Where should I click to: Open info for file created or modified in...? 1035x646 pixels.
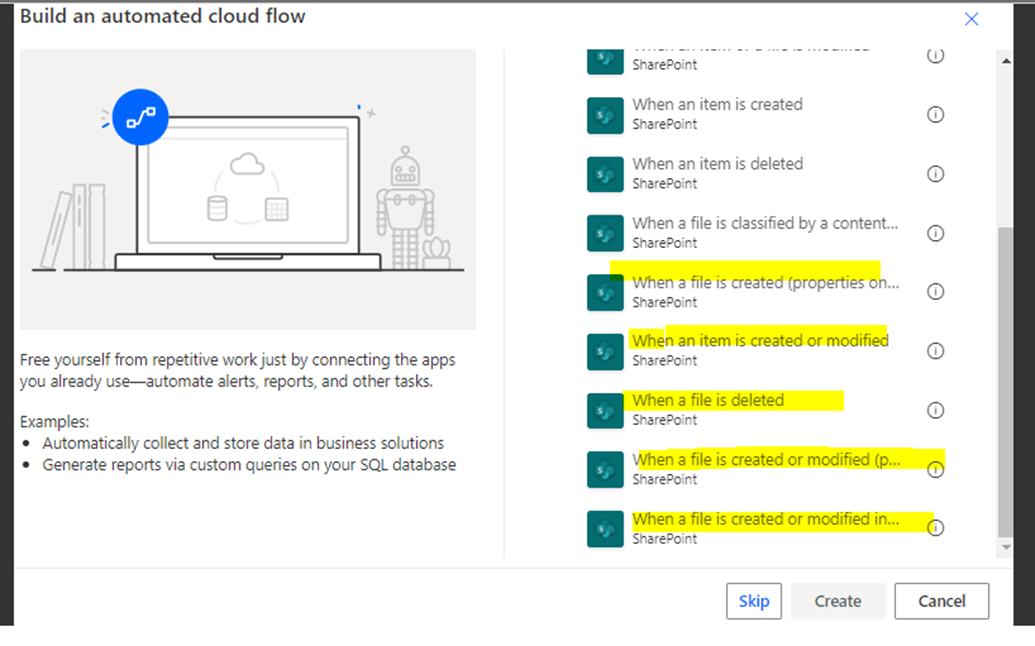[935, 528]
